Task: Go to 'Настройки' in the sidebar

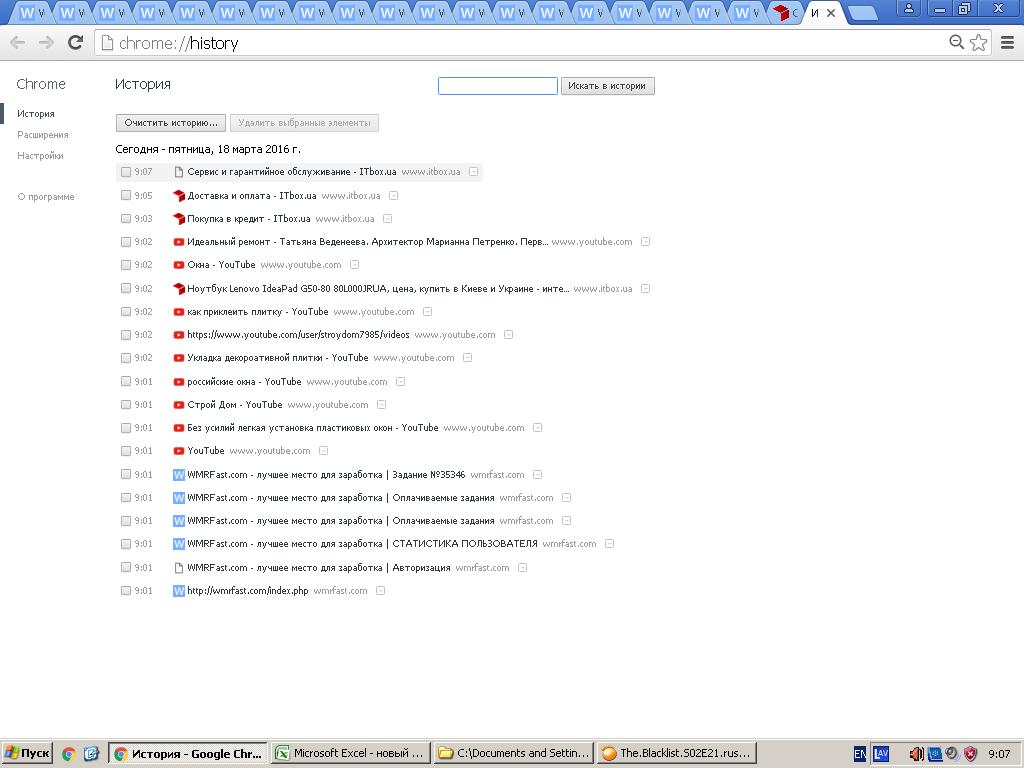Action: point(40,155)
